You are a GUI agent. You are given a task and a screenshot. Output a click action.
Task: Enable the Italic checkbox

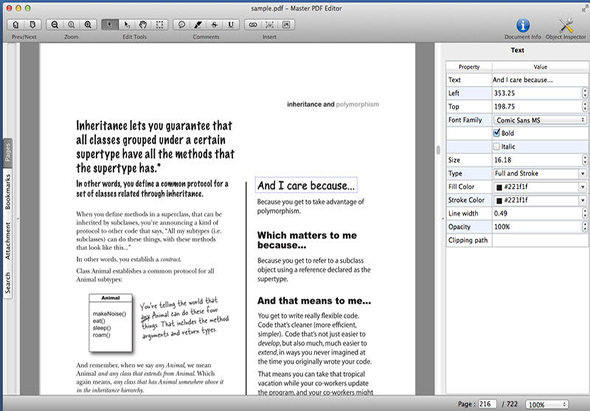pyautogui.click(x=497, y=146)
